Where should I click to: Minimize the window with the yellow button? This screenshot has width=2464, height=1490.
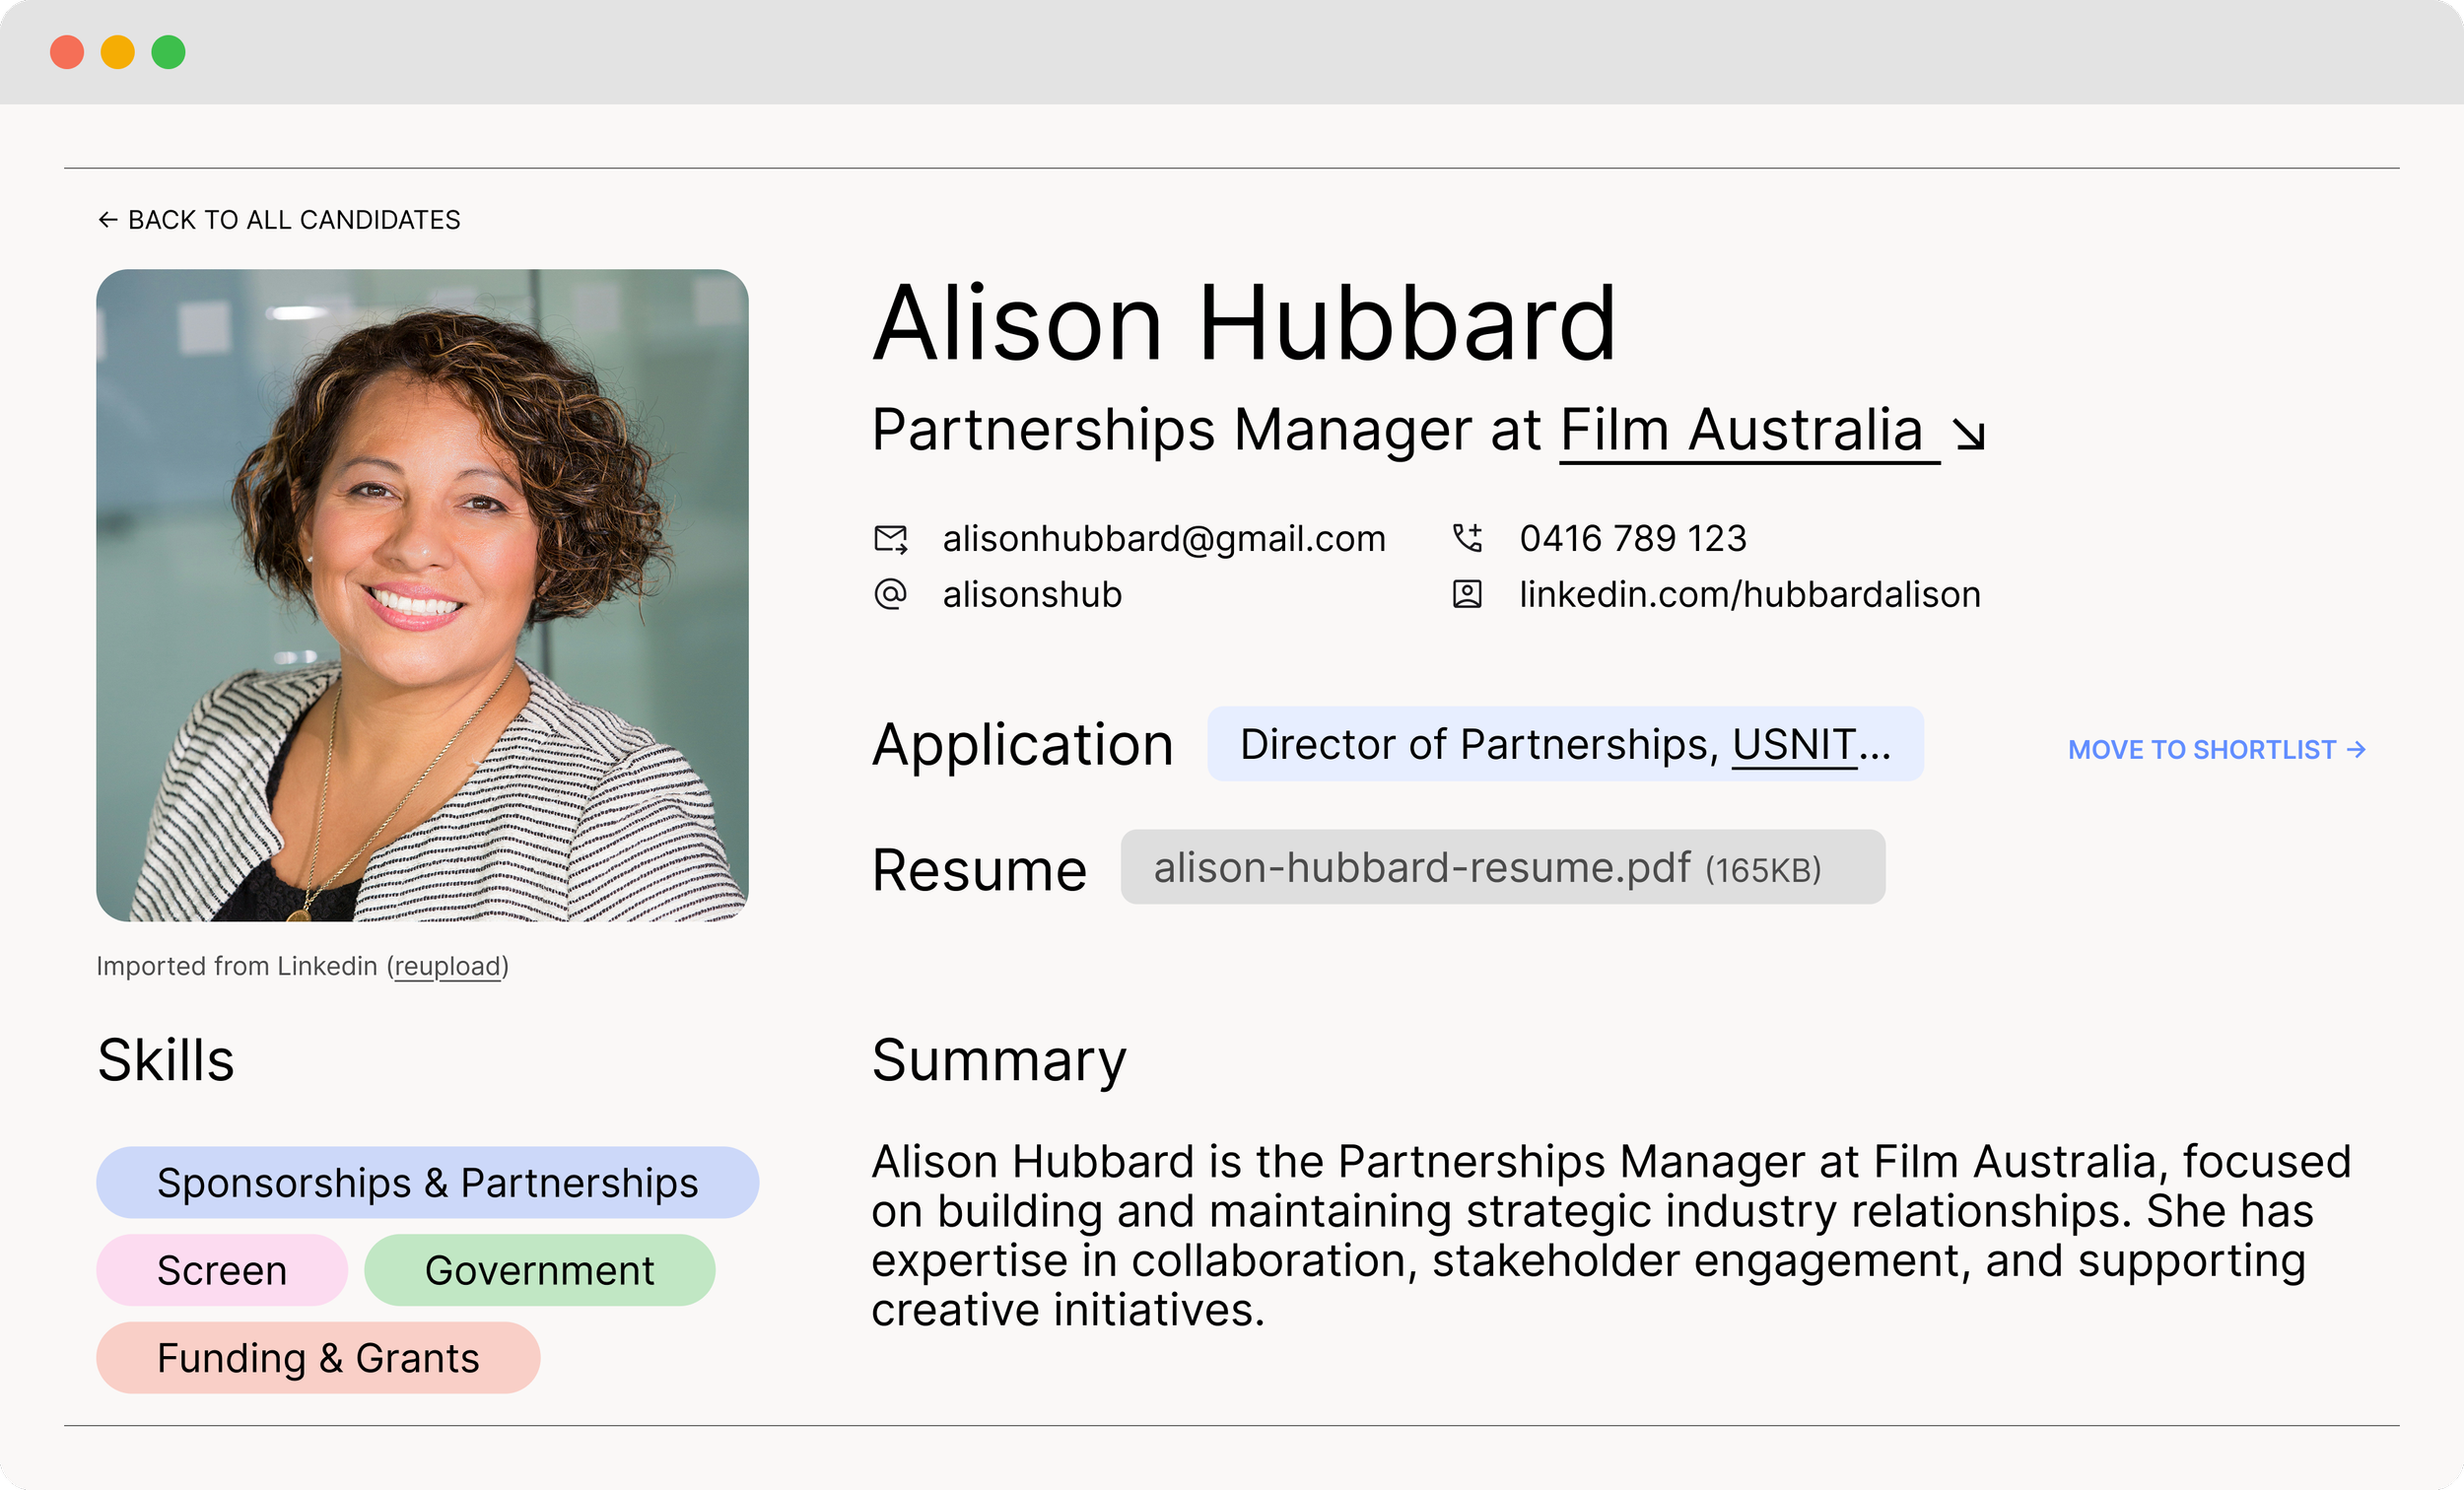pyautogui.click(x=118, y=52)
